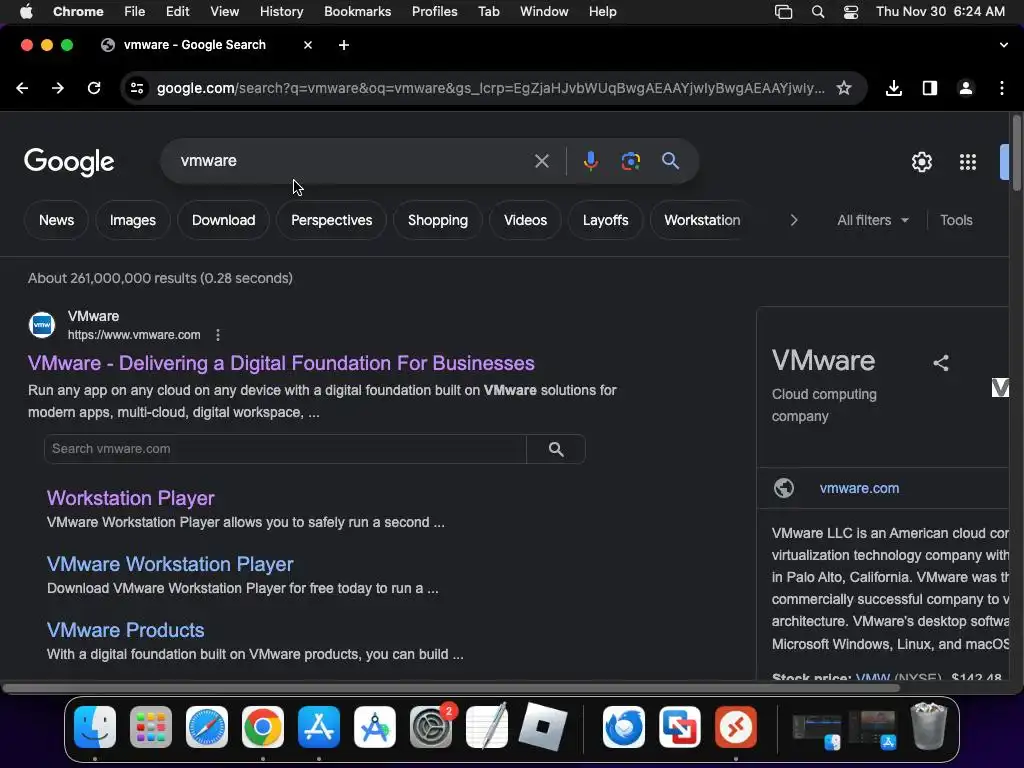Open Launchpad from the Dock
The image size is (1024, 768).
coord(151,727)
